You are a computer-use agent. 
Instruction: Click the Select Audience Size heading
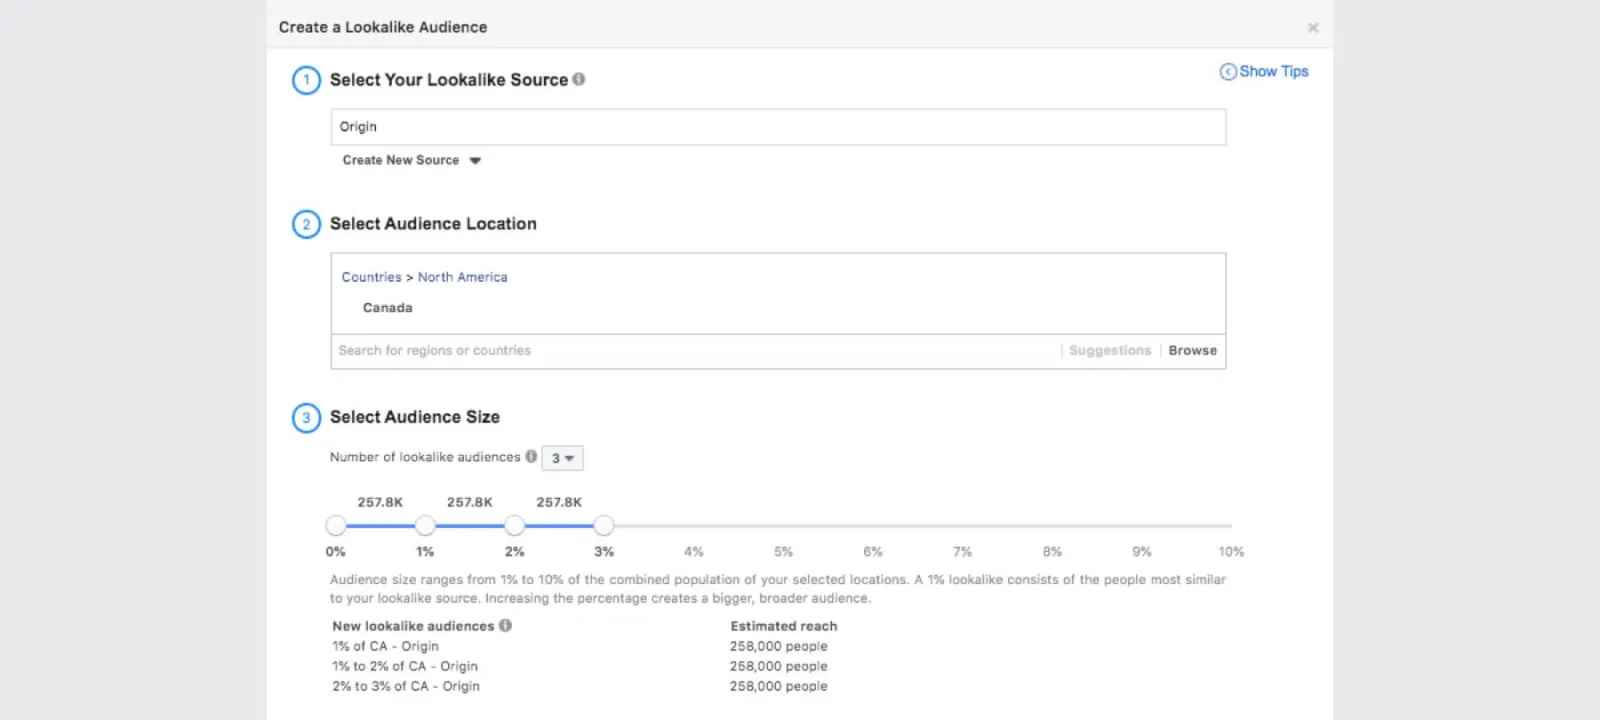click(x=415, y=417)
